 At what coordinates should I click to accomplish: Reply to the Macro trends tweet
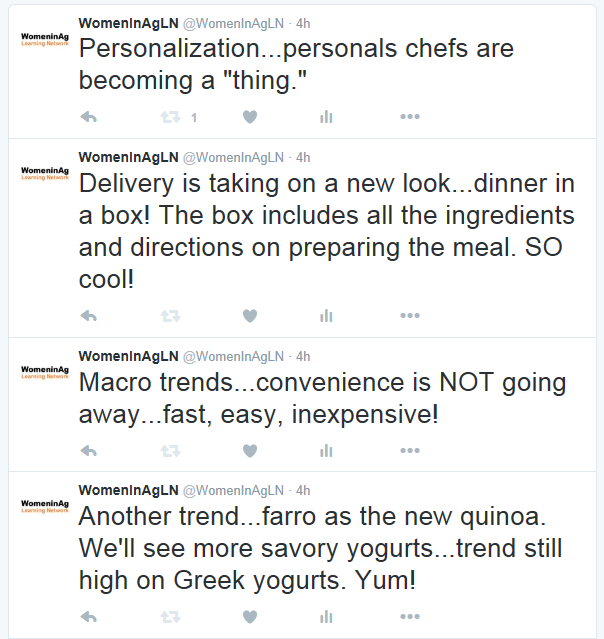[88, 450]
